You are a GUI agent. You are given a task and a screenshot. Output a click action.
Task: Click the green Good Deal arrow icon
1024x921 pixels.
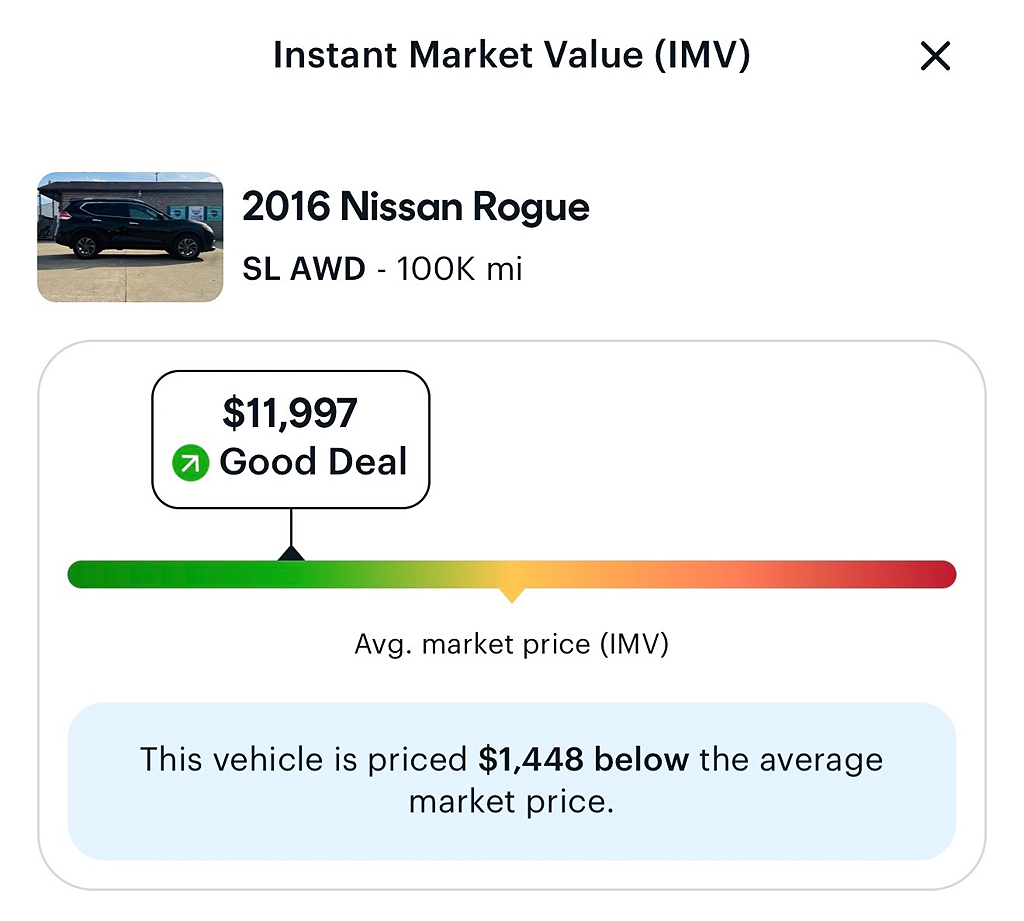pyautogui.click(x=190, y=462)
